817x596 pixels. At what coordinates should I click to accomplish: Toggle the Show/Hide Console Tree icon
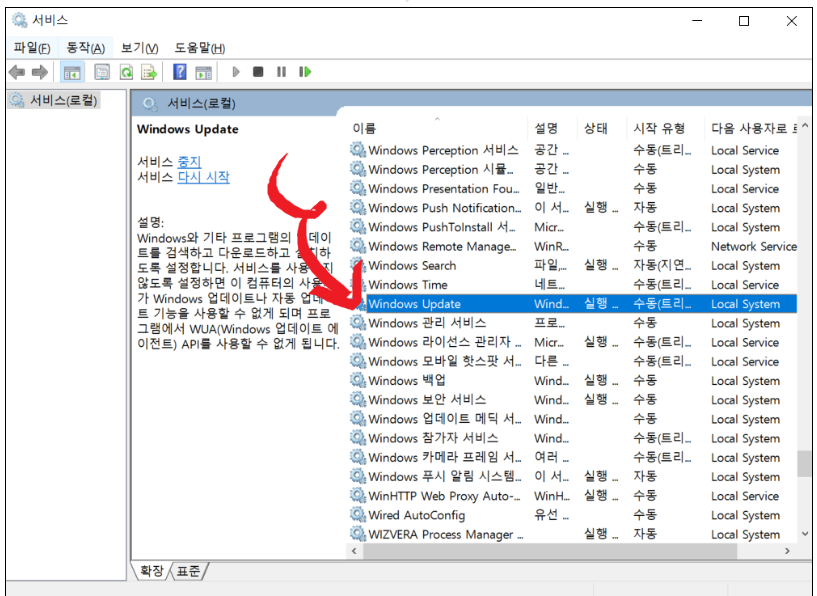click(72, 72)
